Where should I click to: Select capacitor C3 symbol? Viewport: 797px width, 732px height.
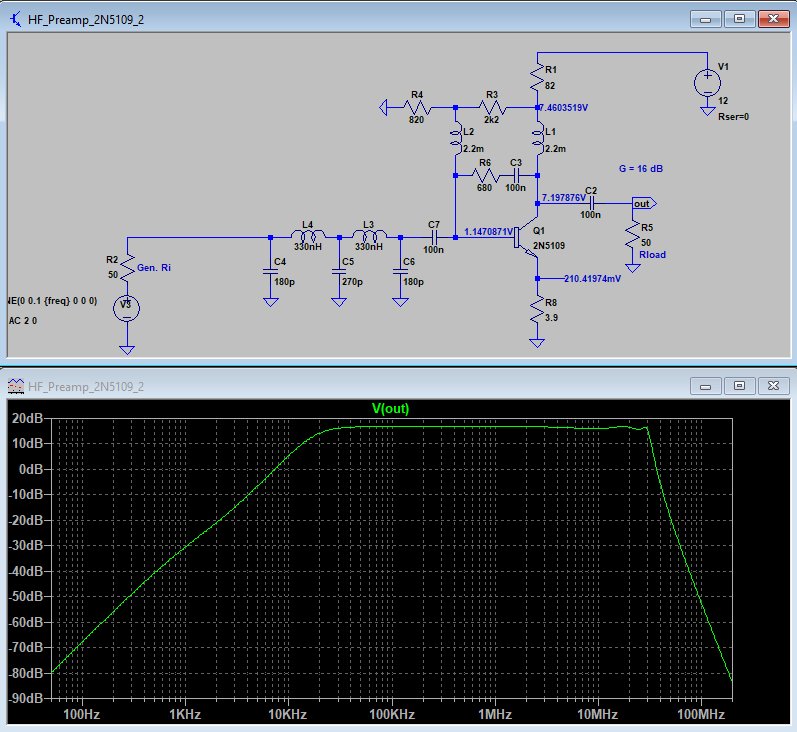(516, 175)
